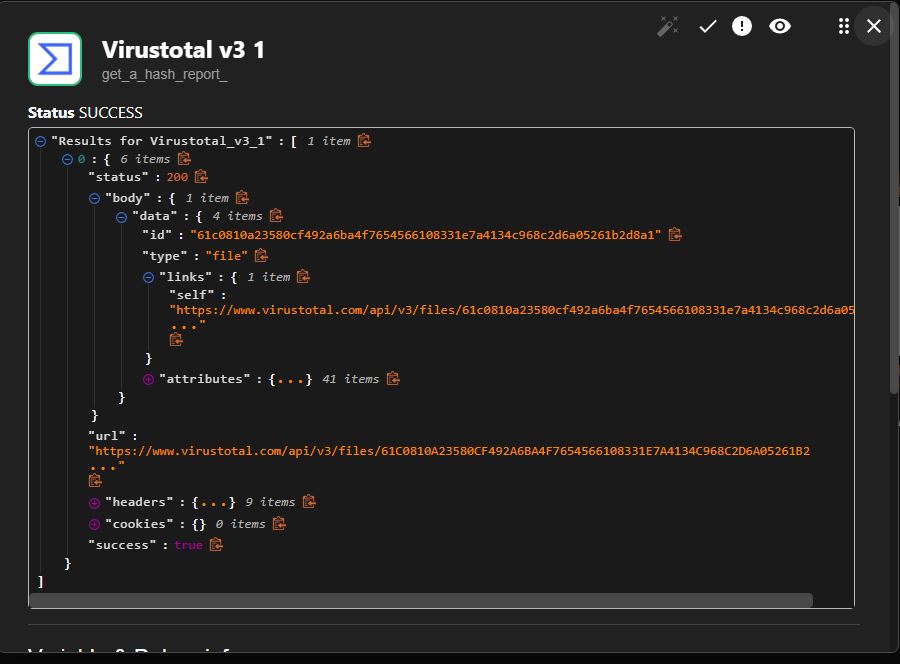Collapse the data node
The width and height of the screenshot is (900, 664).
coord(122,217)
